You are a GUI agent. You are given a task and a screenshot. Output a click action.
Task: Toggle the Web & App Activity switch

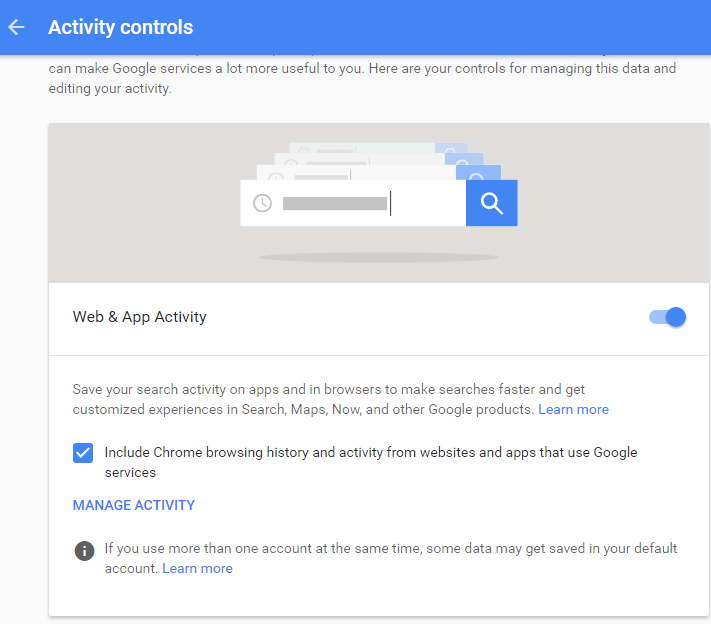[667, 317]
